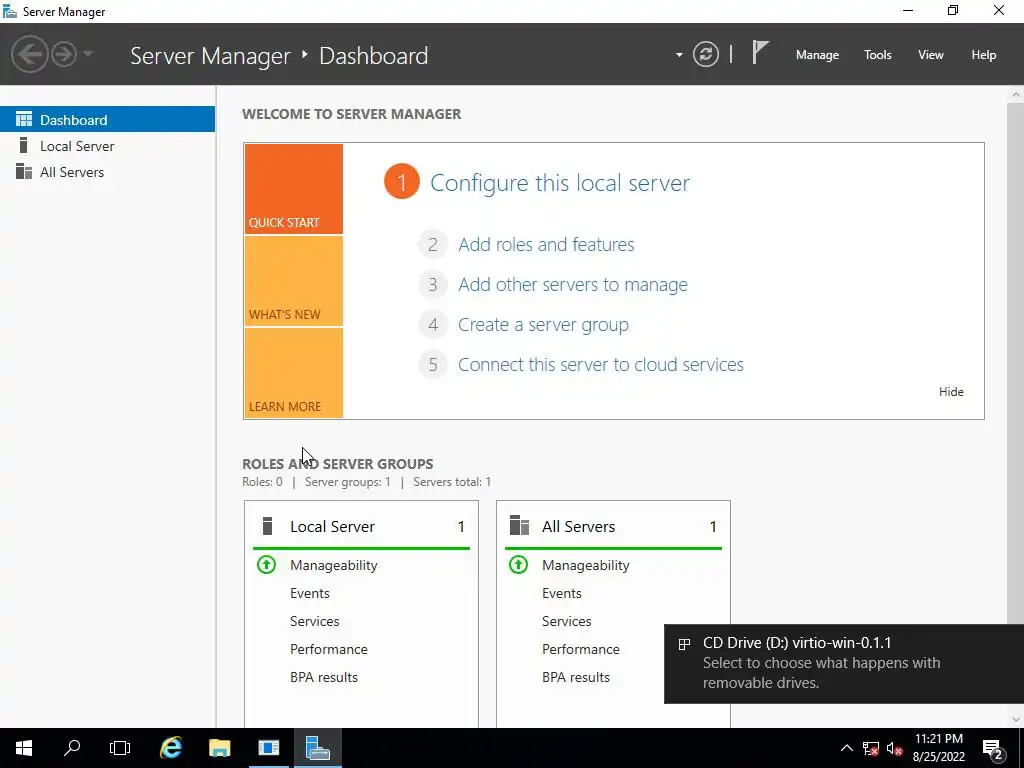Open Events in Local Server tile
Screen dimensions: 1024x768
(310, 594)
